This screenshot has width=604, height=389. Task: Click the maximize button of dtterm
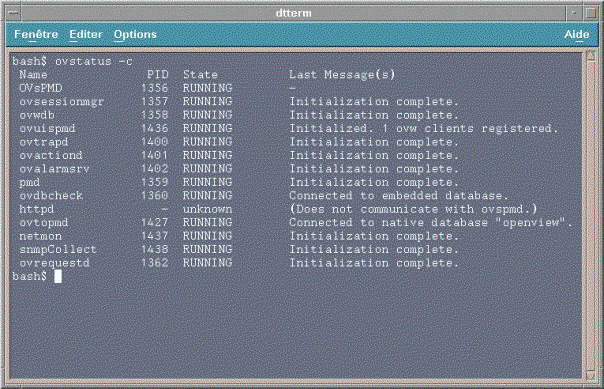tap(591, 13)
